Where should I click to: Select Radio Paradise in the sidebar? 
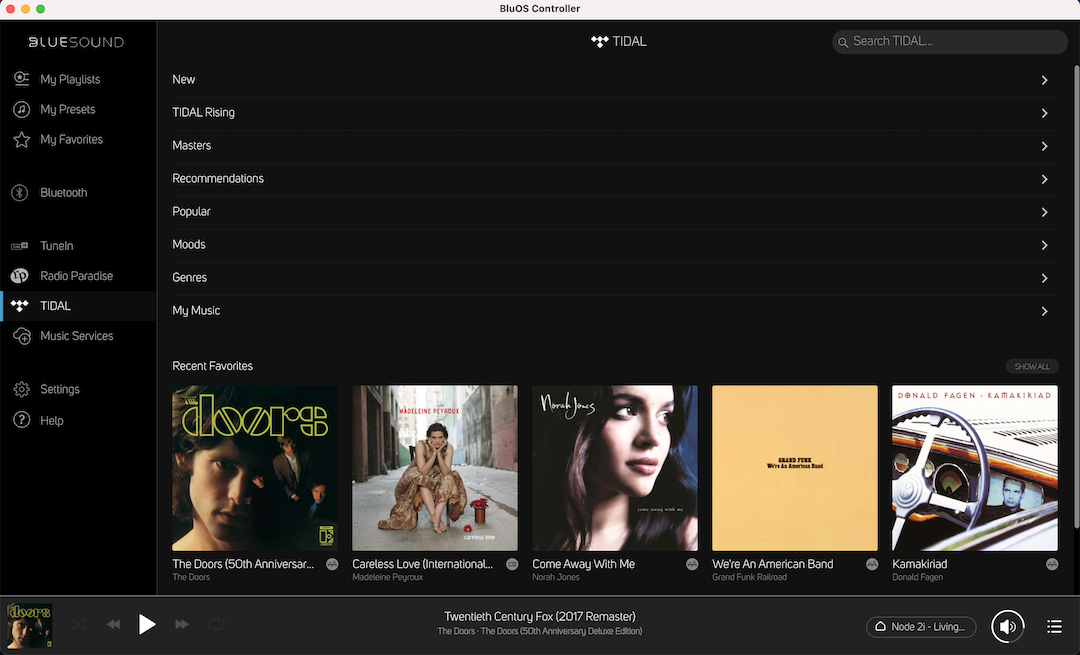click(76, 276)
